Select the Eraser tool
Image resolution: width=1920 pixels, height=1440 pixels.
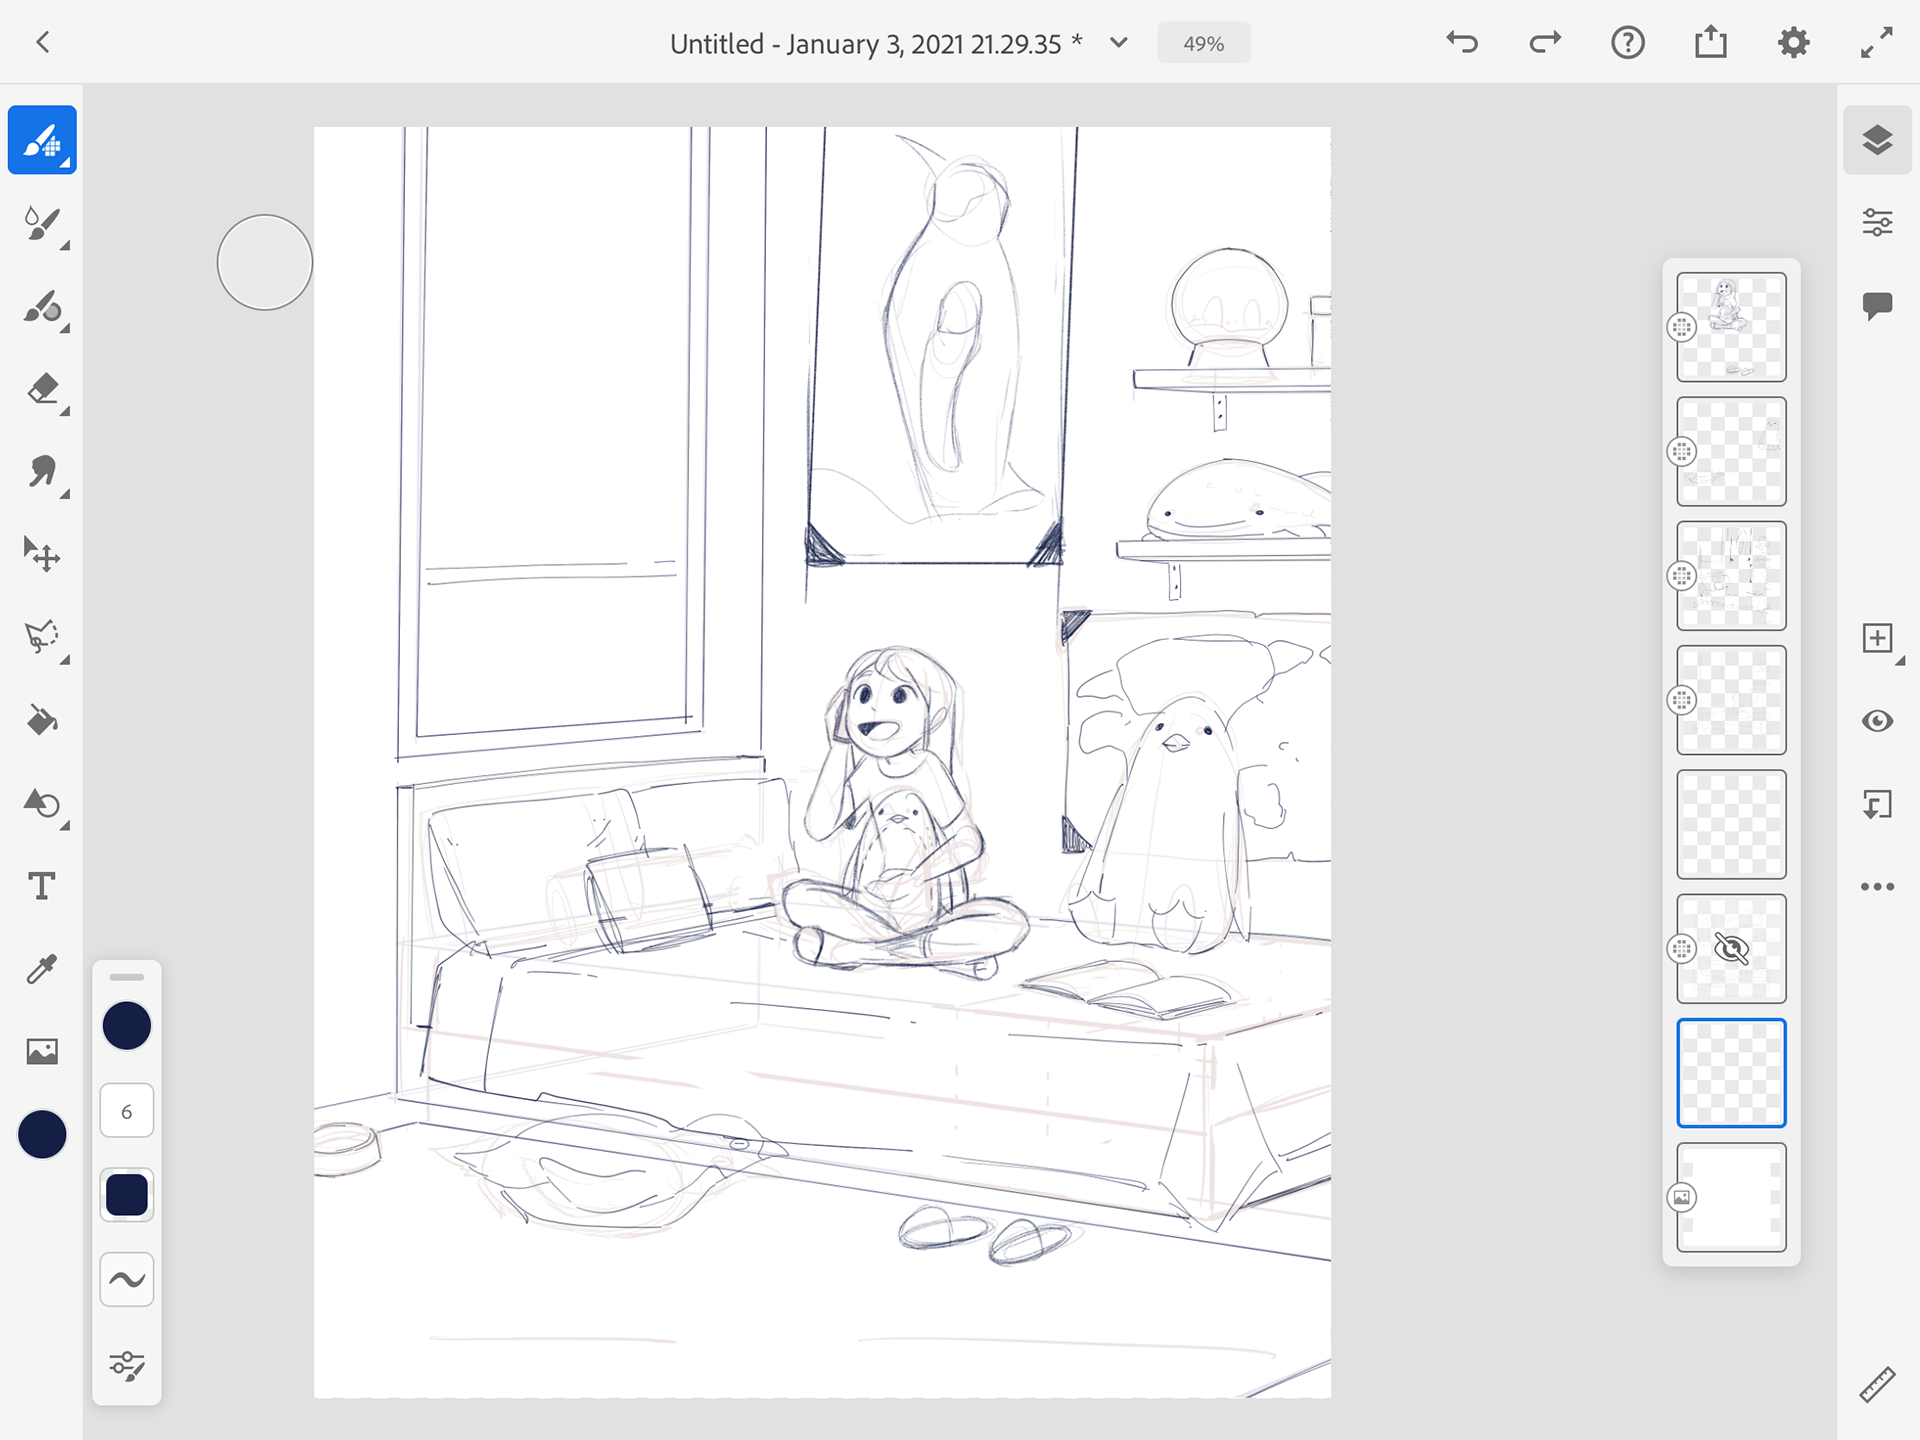[x=42, y=389]
